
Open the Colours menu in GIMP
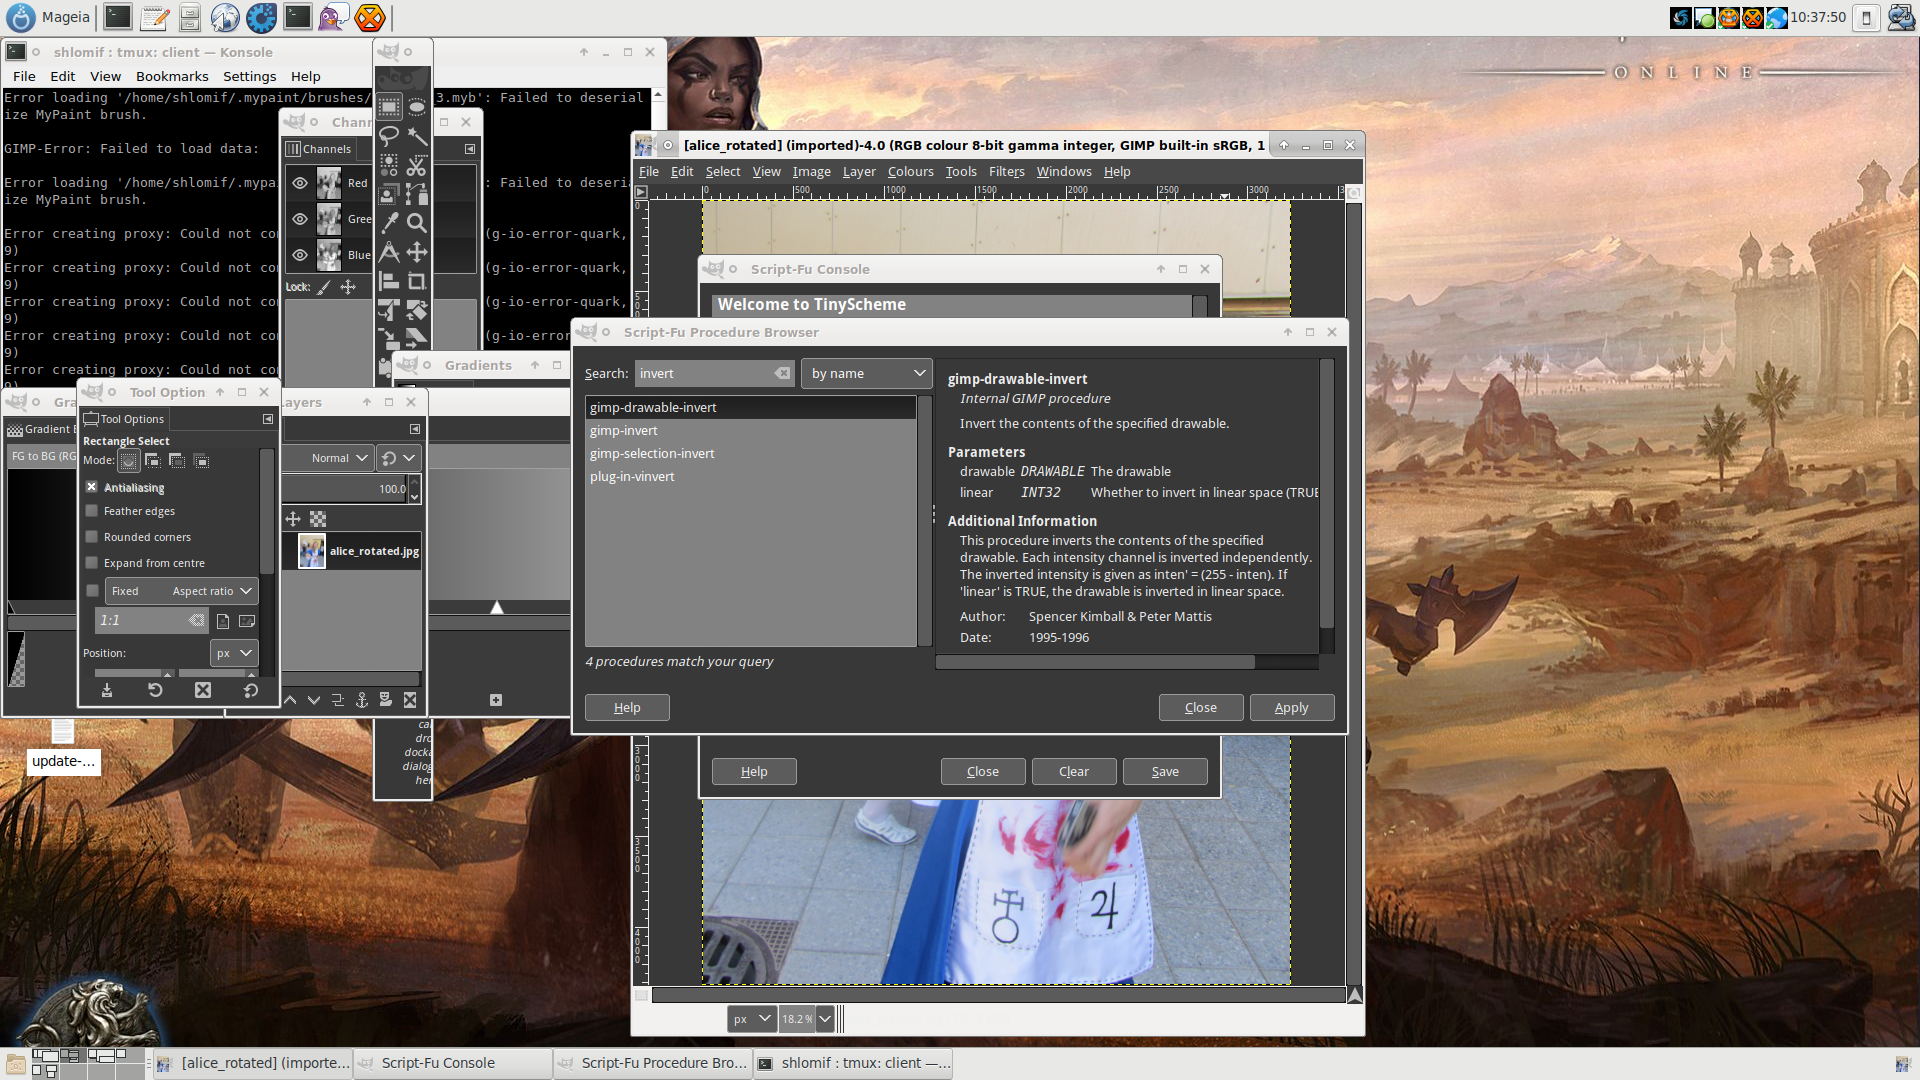tap(910, 172)
